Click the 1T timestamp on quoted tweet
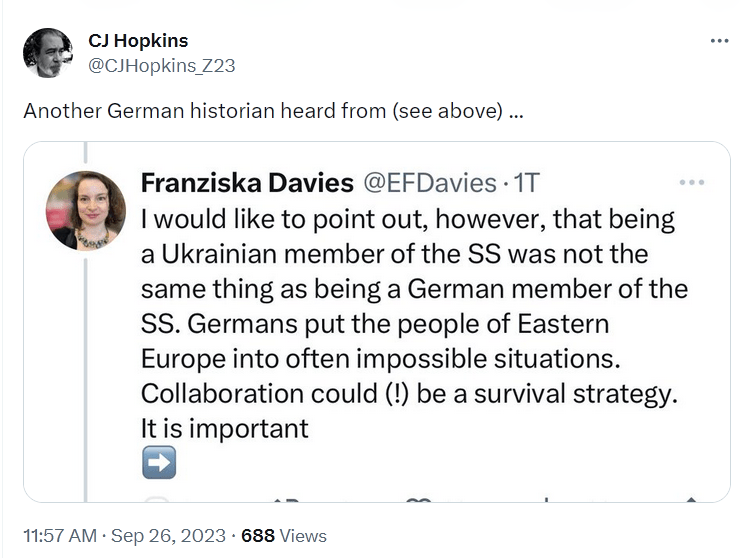 pyautogui.click(x=526, y=183)
